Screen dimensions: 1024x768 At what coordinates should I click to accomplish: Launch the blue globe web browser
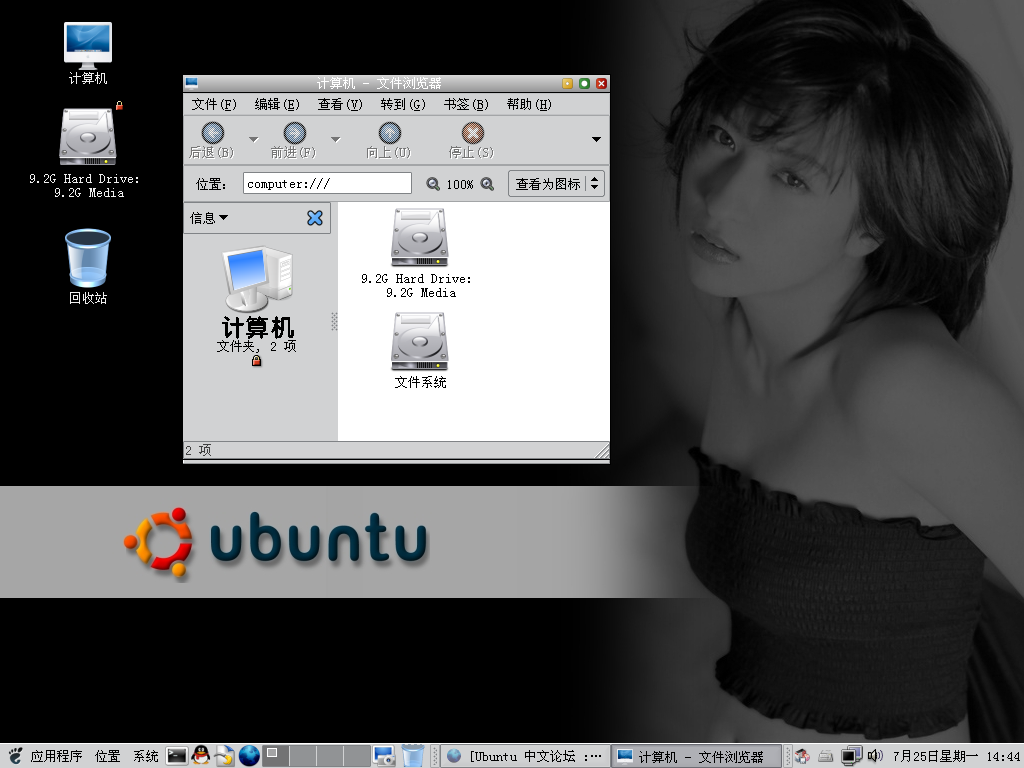(249, 756)
